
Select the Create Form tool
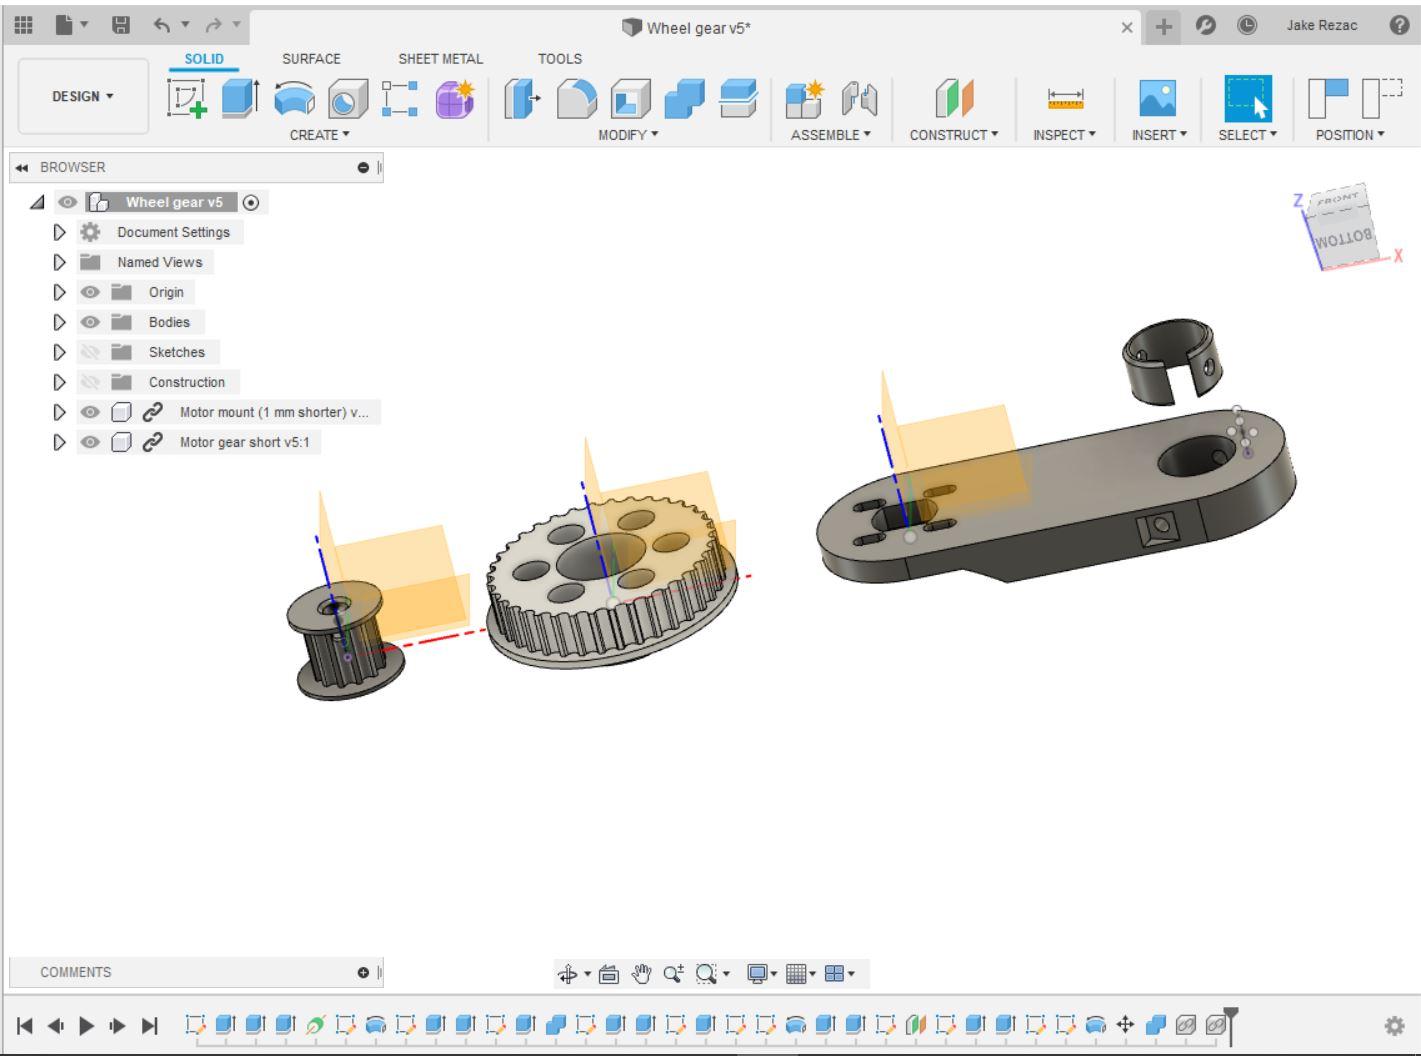(454, 99)
